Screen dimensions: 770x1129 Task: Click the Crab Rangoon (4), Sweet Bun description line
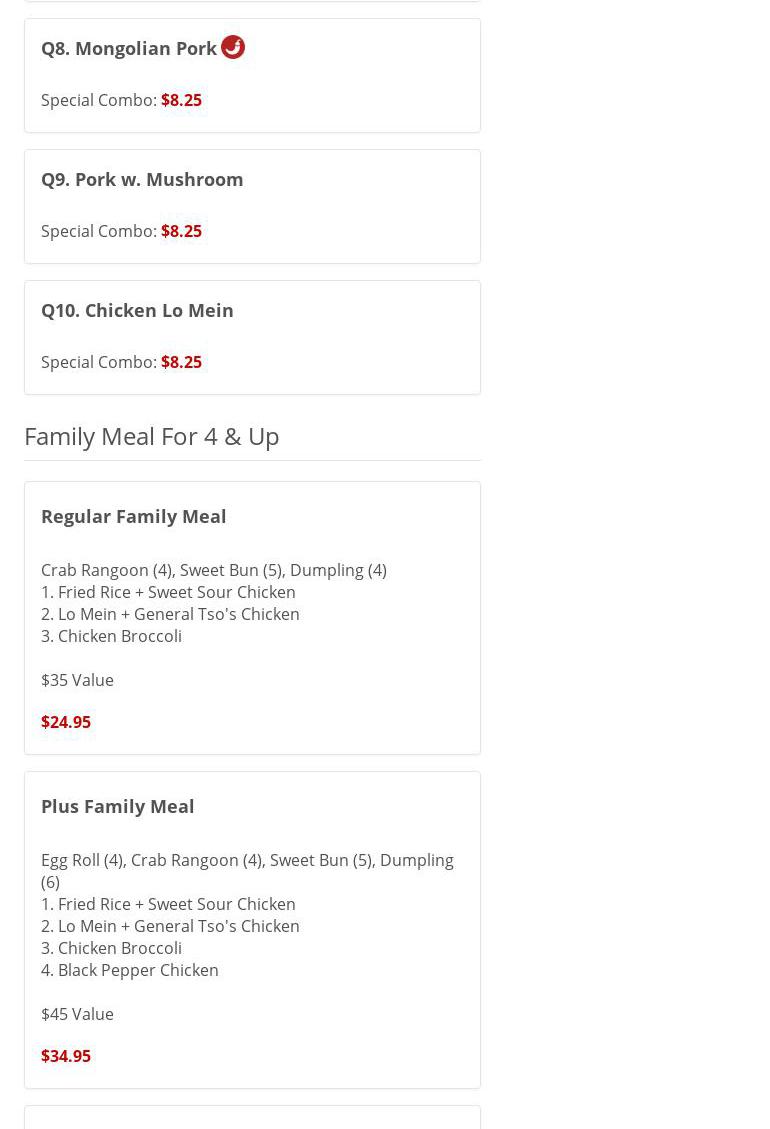tap(213, 570)
